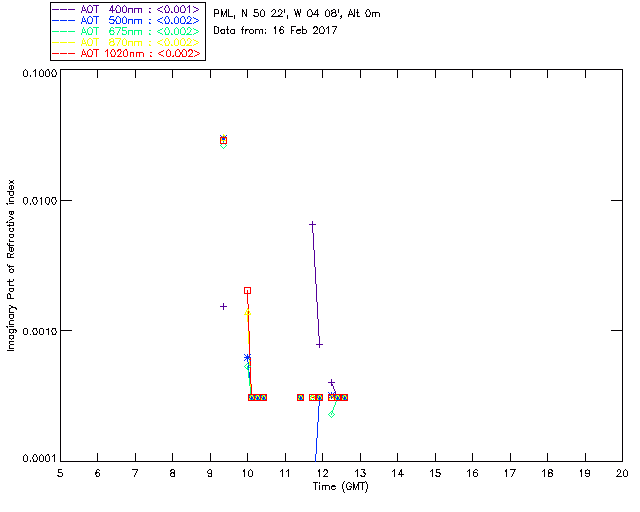Click the 0.0010 y-axis tick label
640x512 pixels.
coord(40,331)
